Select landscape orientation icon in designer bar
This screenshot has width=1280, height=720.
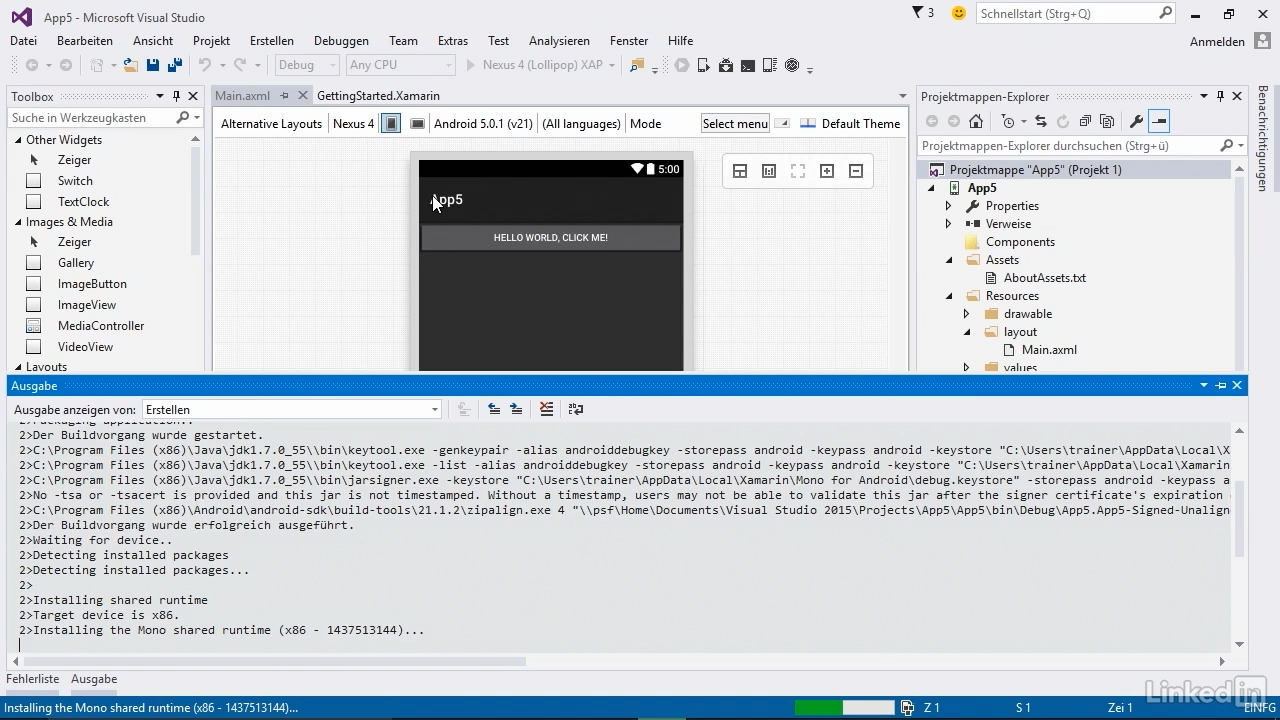coord(417,123)
